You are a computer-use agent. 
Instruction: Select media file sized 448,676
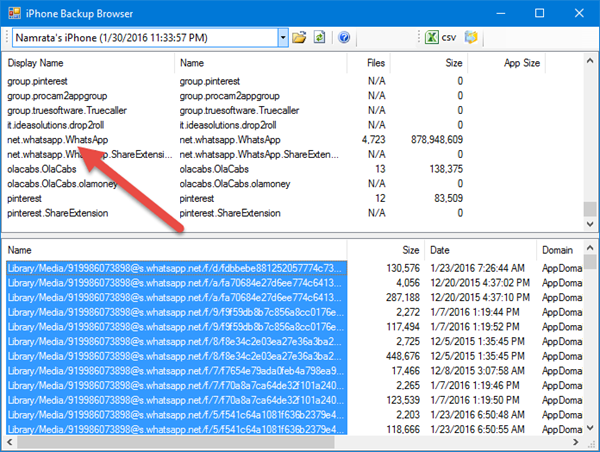coord(176,356)
